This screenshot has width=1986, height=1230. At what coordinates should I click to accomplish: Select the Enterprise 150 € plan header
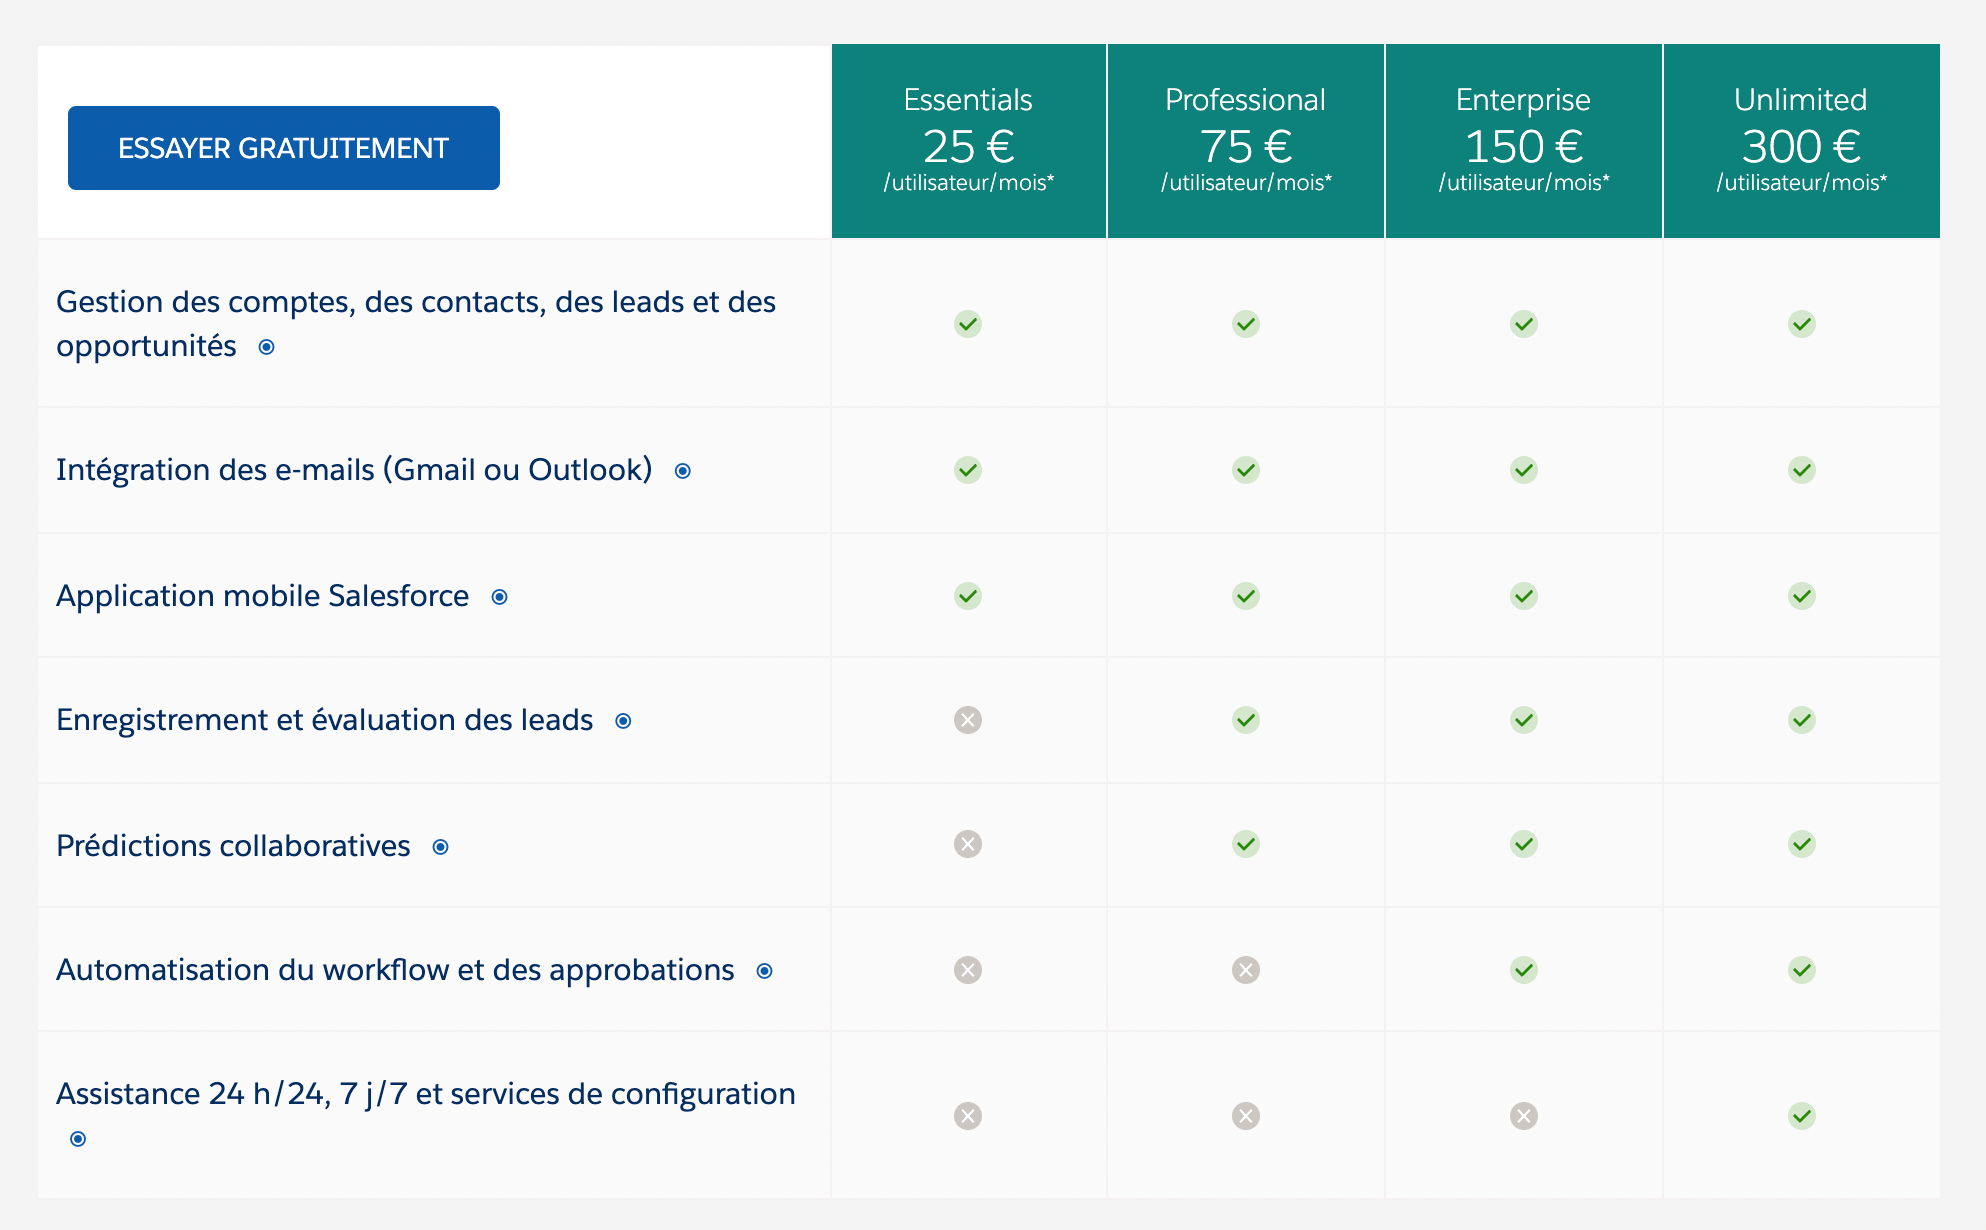[x=1524, y=141]
